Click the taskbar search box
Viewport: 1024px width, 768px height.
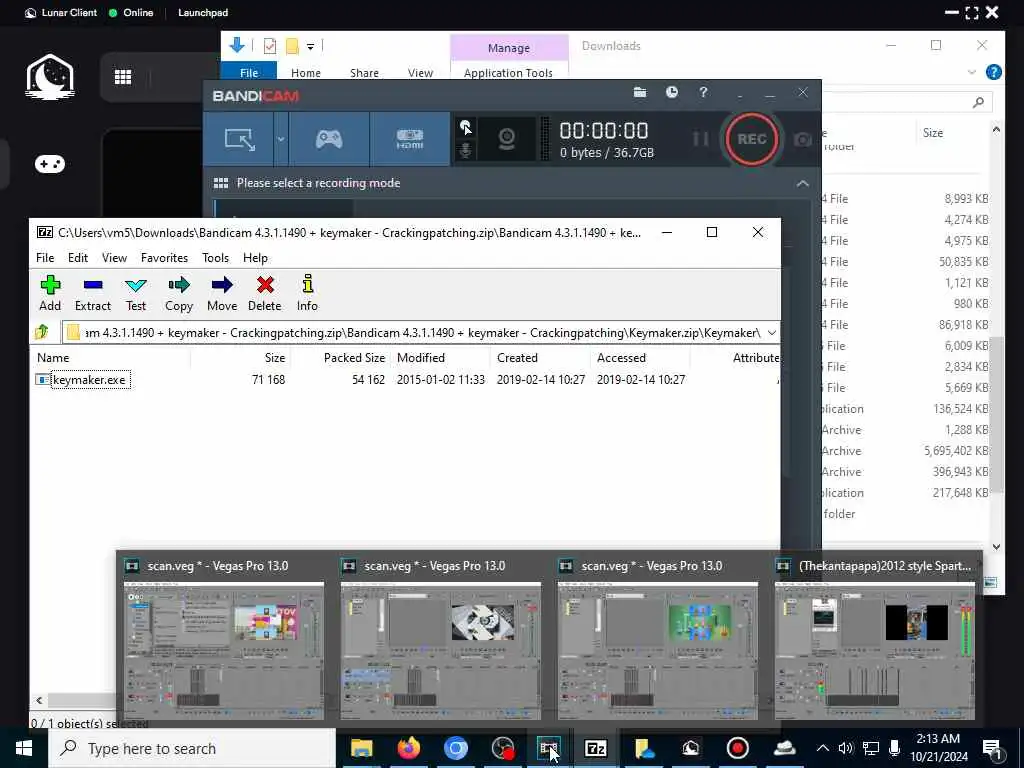(192, 748)
